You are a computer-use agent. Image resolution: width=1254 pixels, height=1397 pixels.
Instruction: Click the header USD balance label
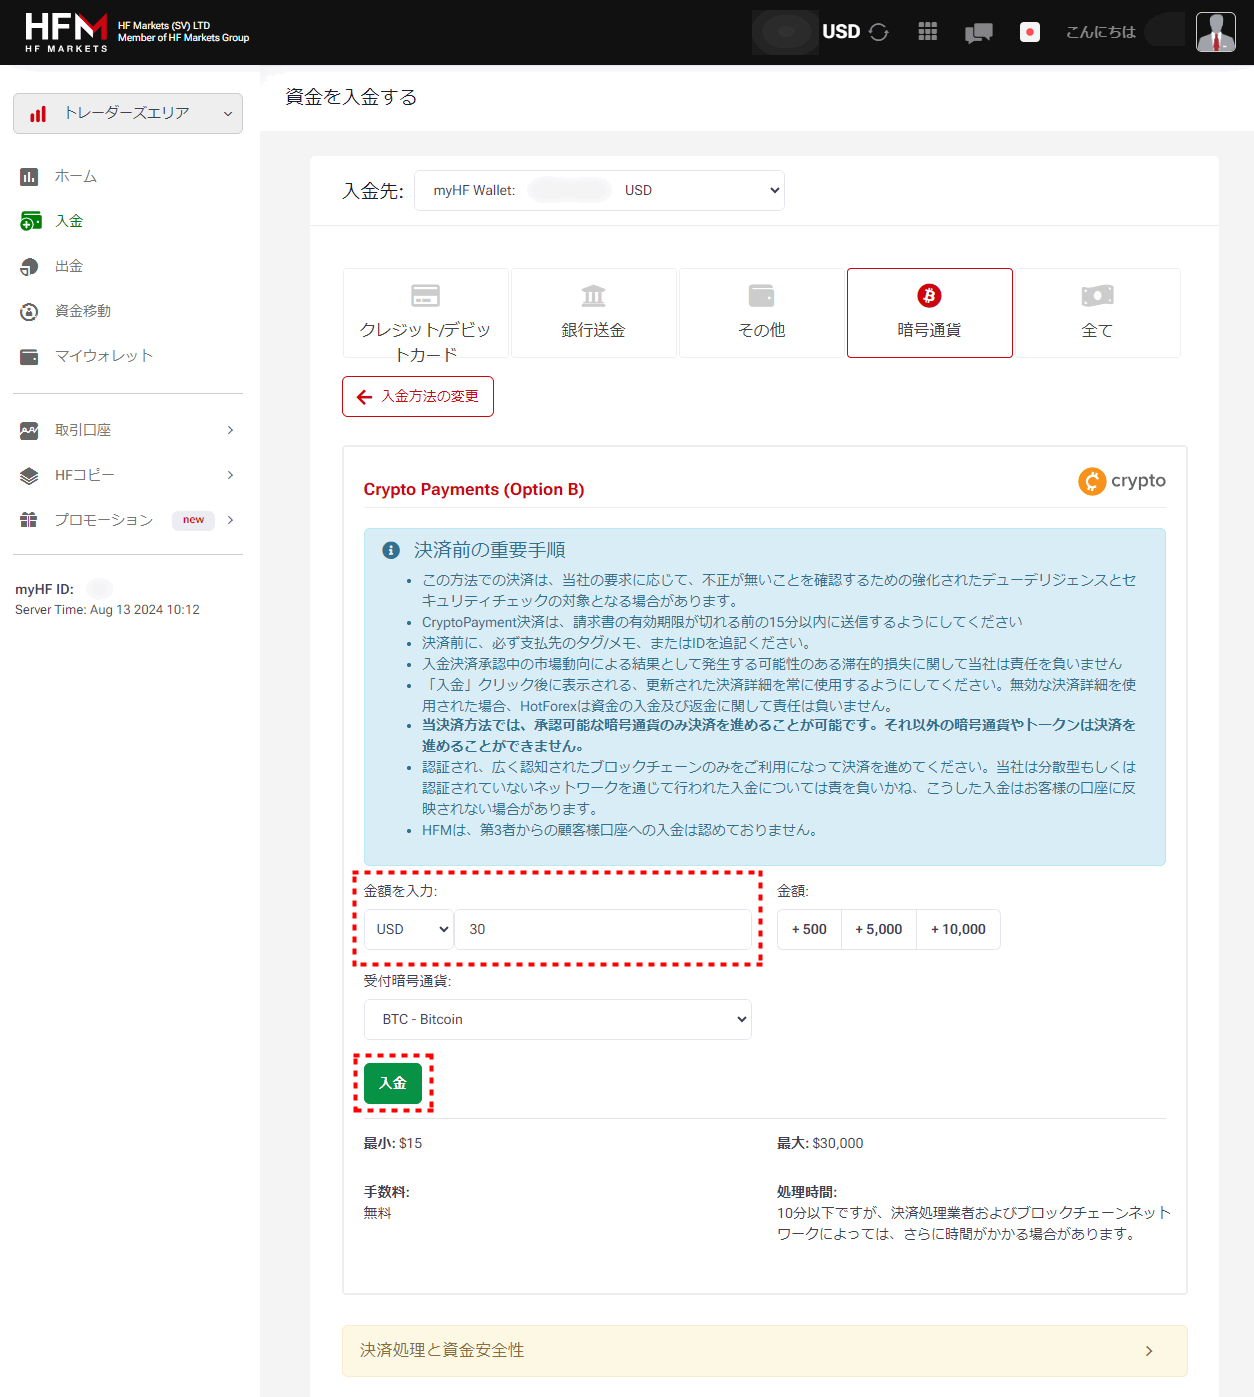tap(841, 32)
